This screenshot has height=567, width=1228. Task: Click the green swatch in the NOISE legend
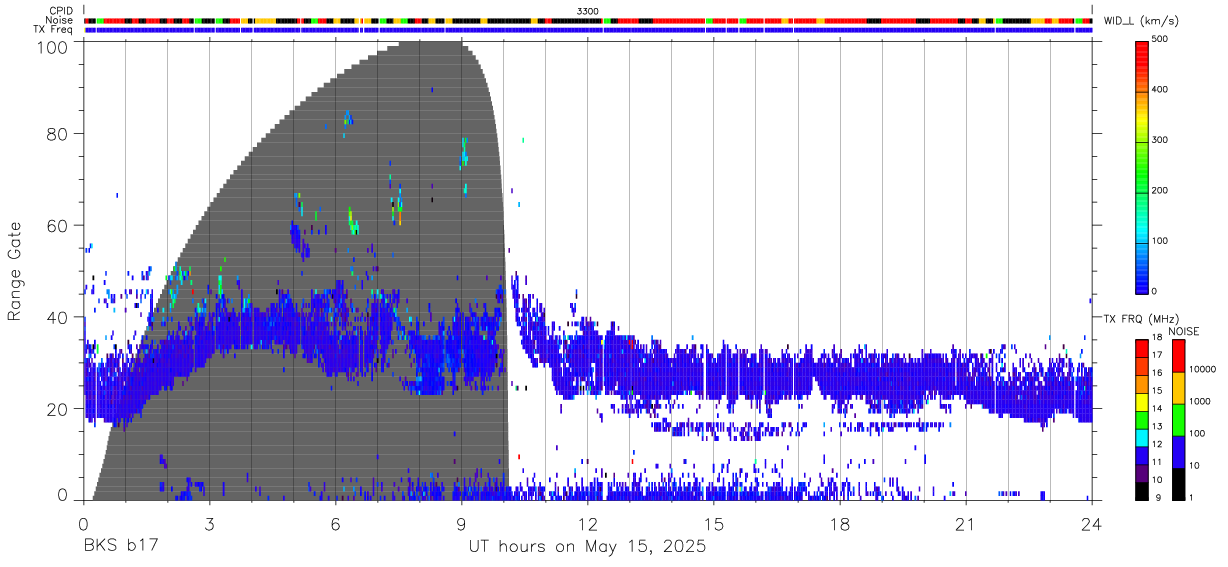click(1178, 419)
